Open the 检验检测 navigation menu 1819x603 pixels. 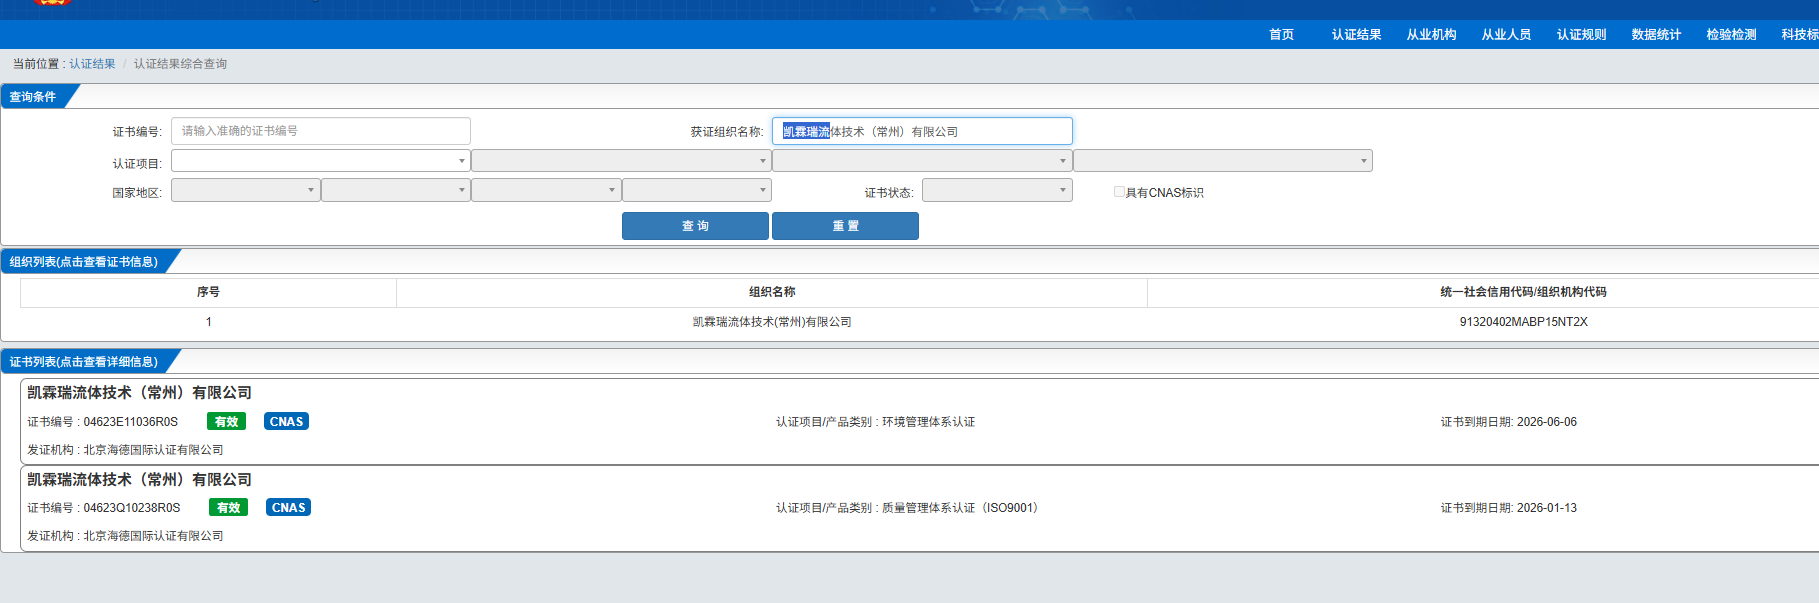pyautogui.click(x=1731, y=35)
